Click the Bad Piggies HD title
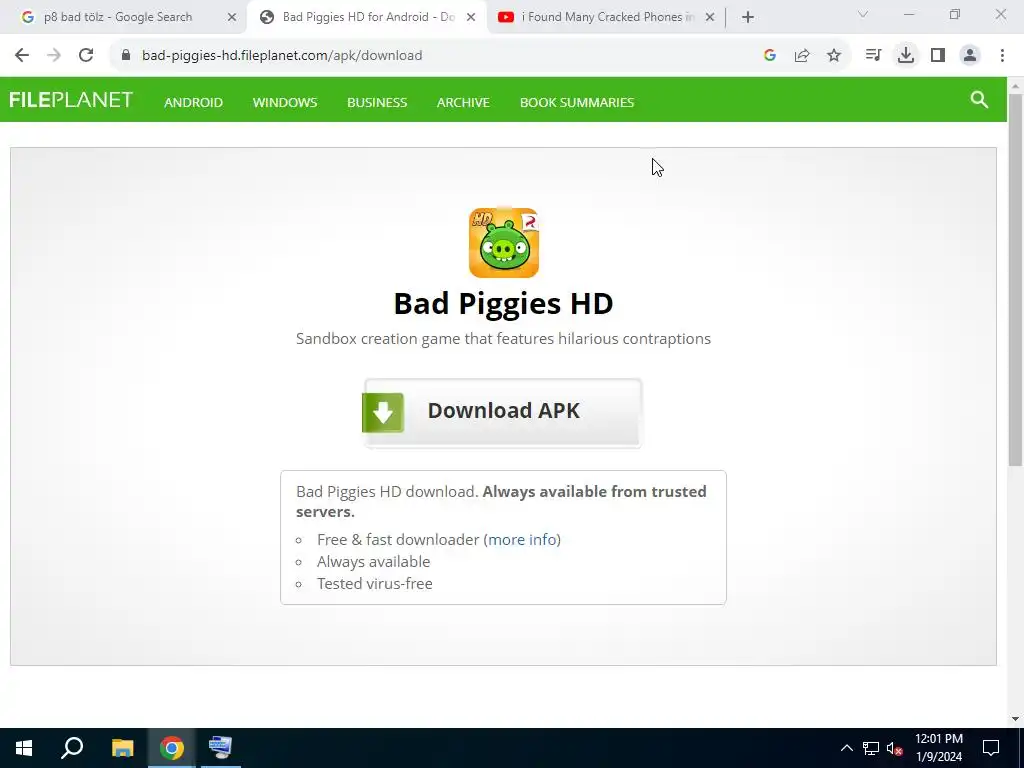 tap(504, 303)
